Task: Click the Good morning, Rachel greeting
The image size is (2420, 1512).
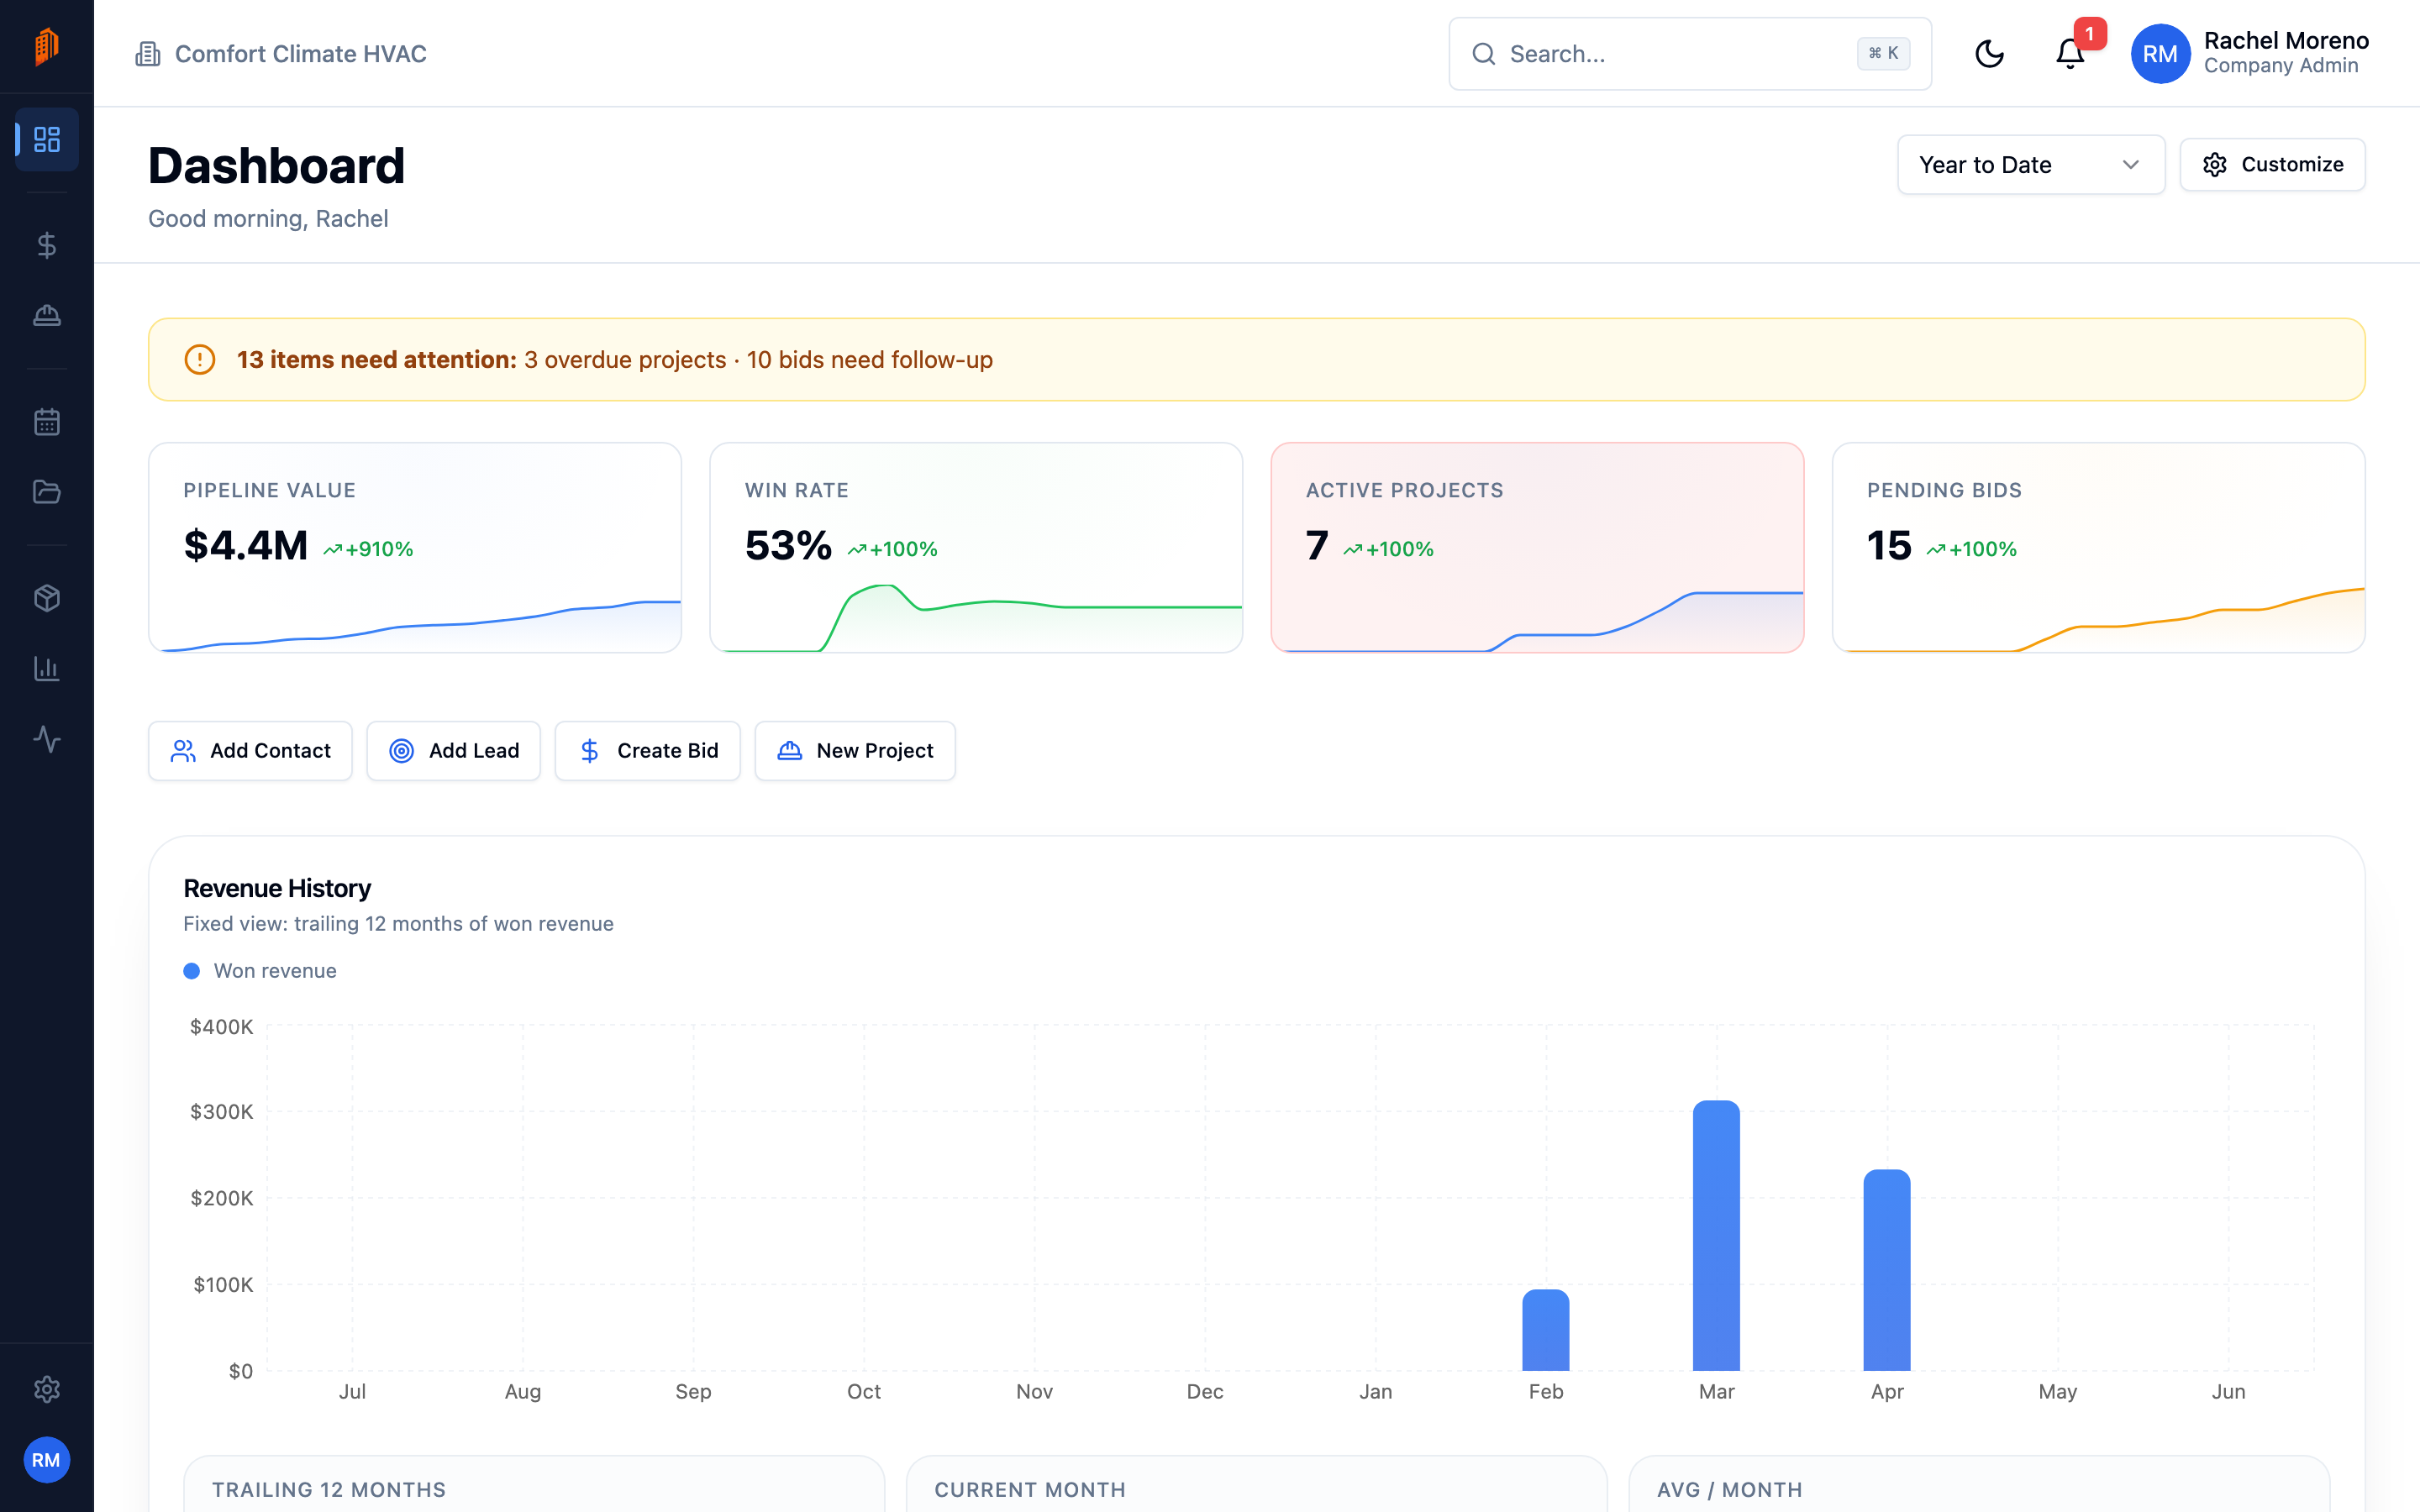Action: point(268,219)
